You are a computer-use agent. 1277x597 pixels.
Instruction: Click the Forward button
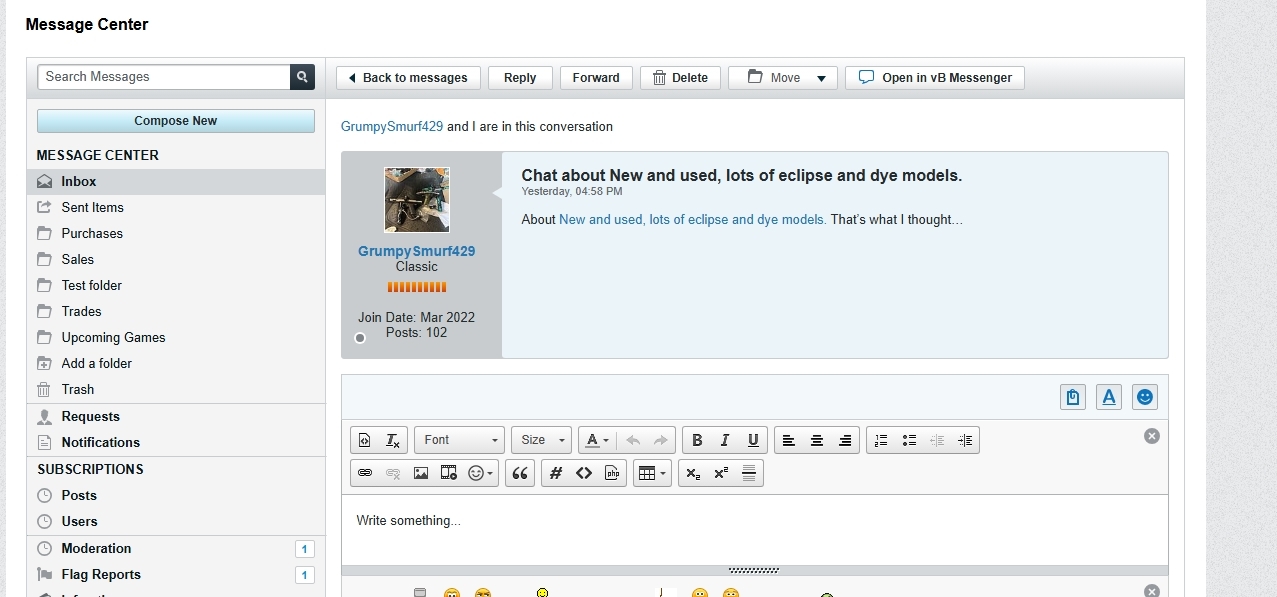coord(596,78)
